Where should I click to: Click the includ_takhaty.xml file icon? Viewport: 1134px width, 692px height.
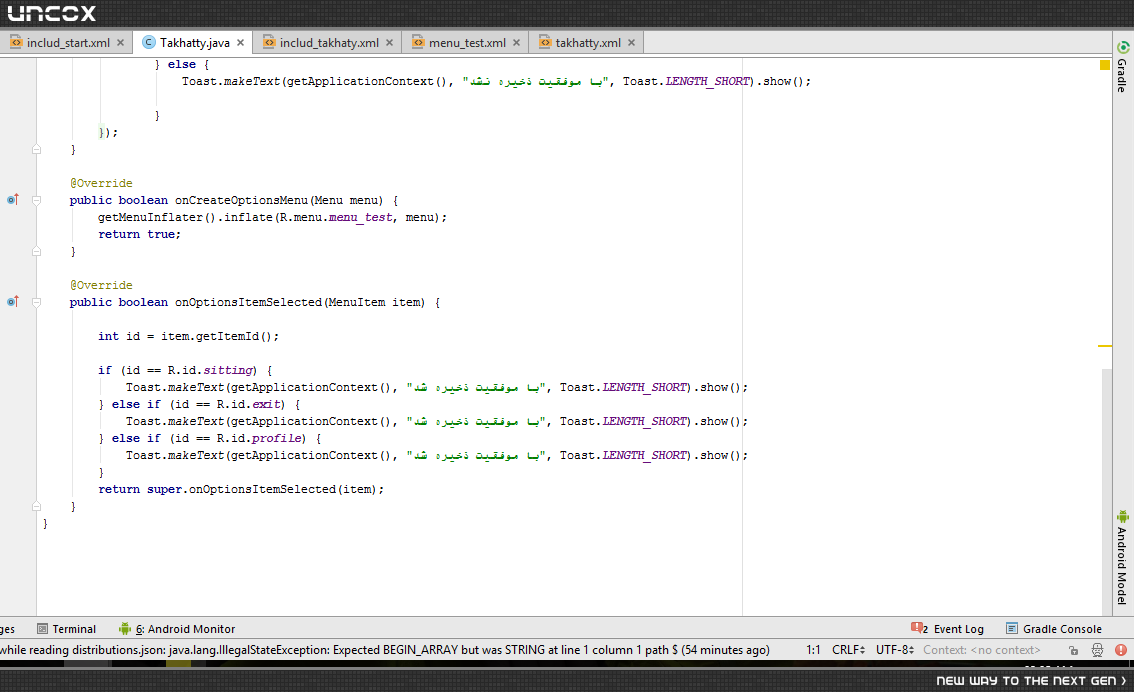(269, 43)
